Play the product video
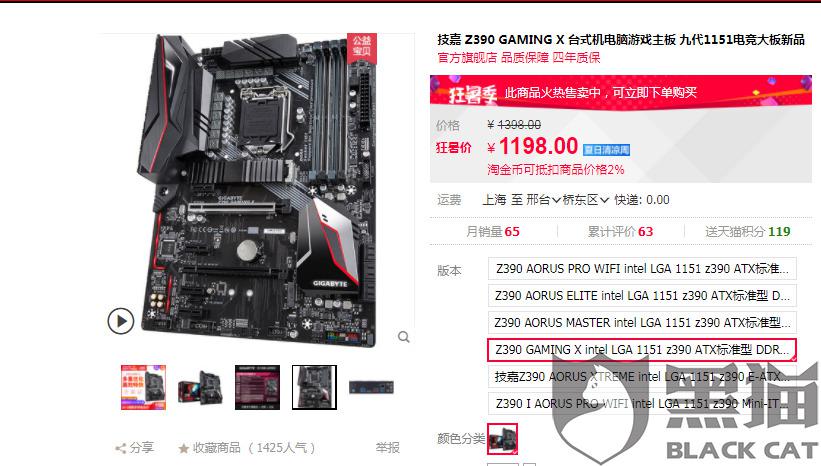 click(x=121, y=321)
